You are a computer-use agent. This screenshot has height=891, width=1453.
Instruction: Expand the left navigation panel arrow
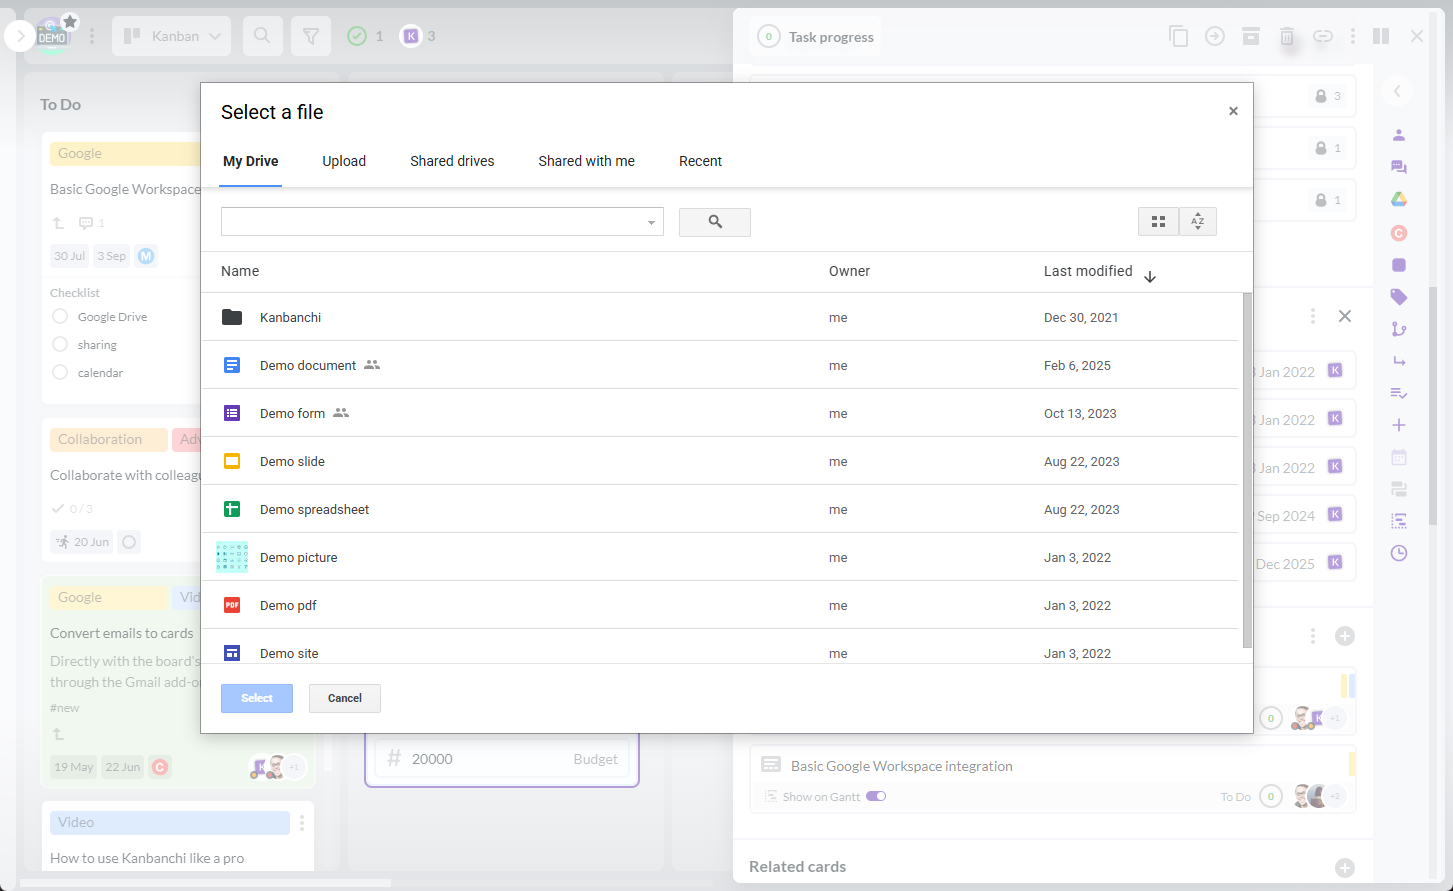click(20, 37)
